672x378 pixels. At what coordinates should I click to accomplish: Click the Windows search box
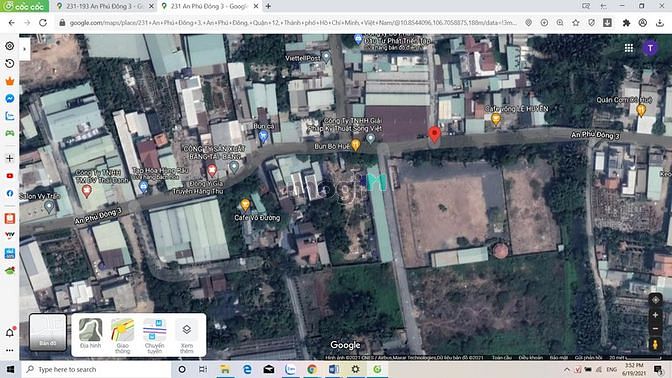pos(95,369)
